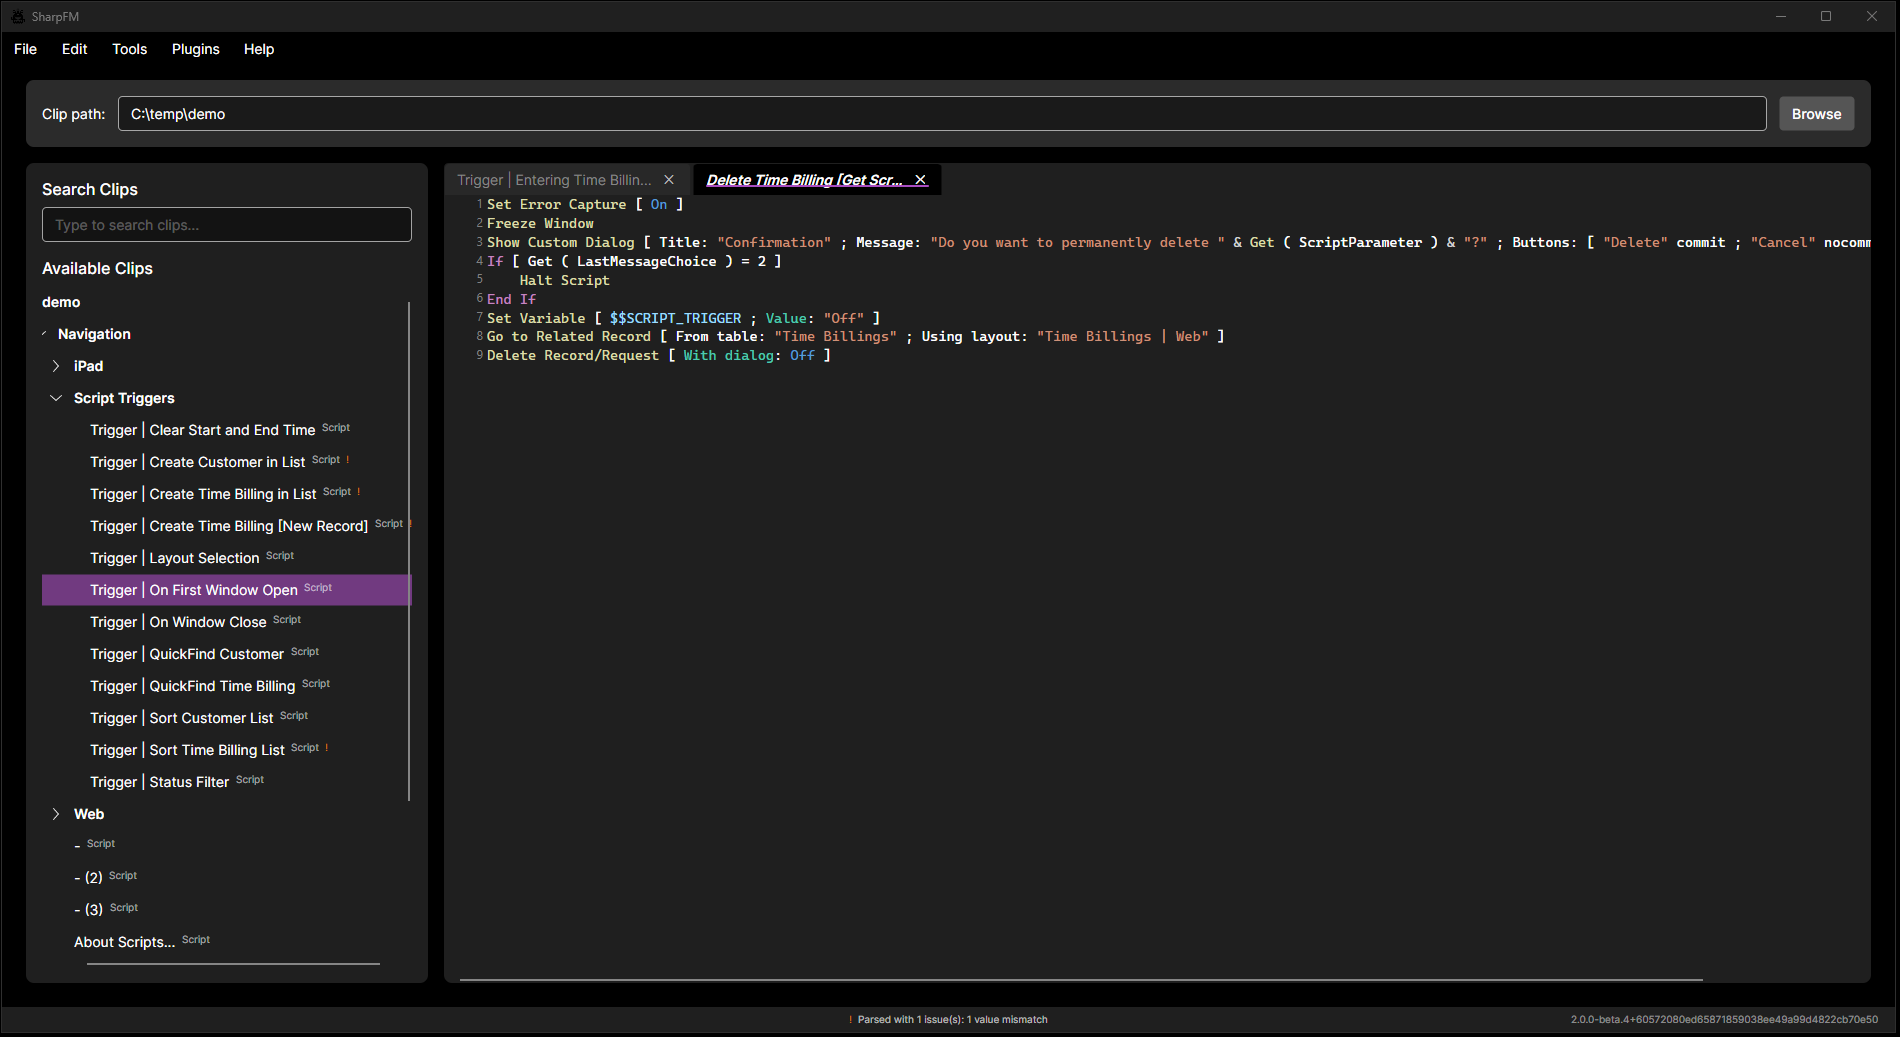This screenshot has width=1900, height=1037.
Task: Click the If Get LastMessageChoice line
Action: tap(634, 261)
